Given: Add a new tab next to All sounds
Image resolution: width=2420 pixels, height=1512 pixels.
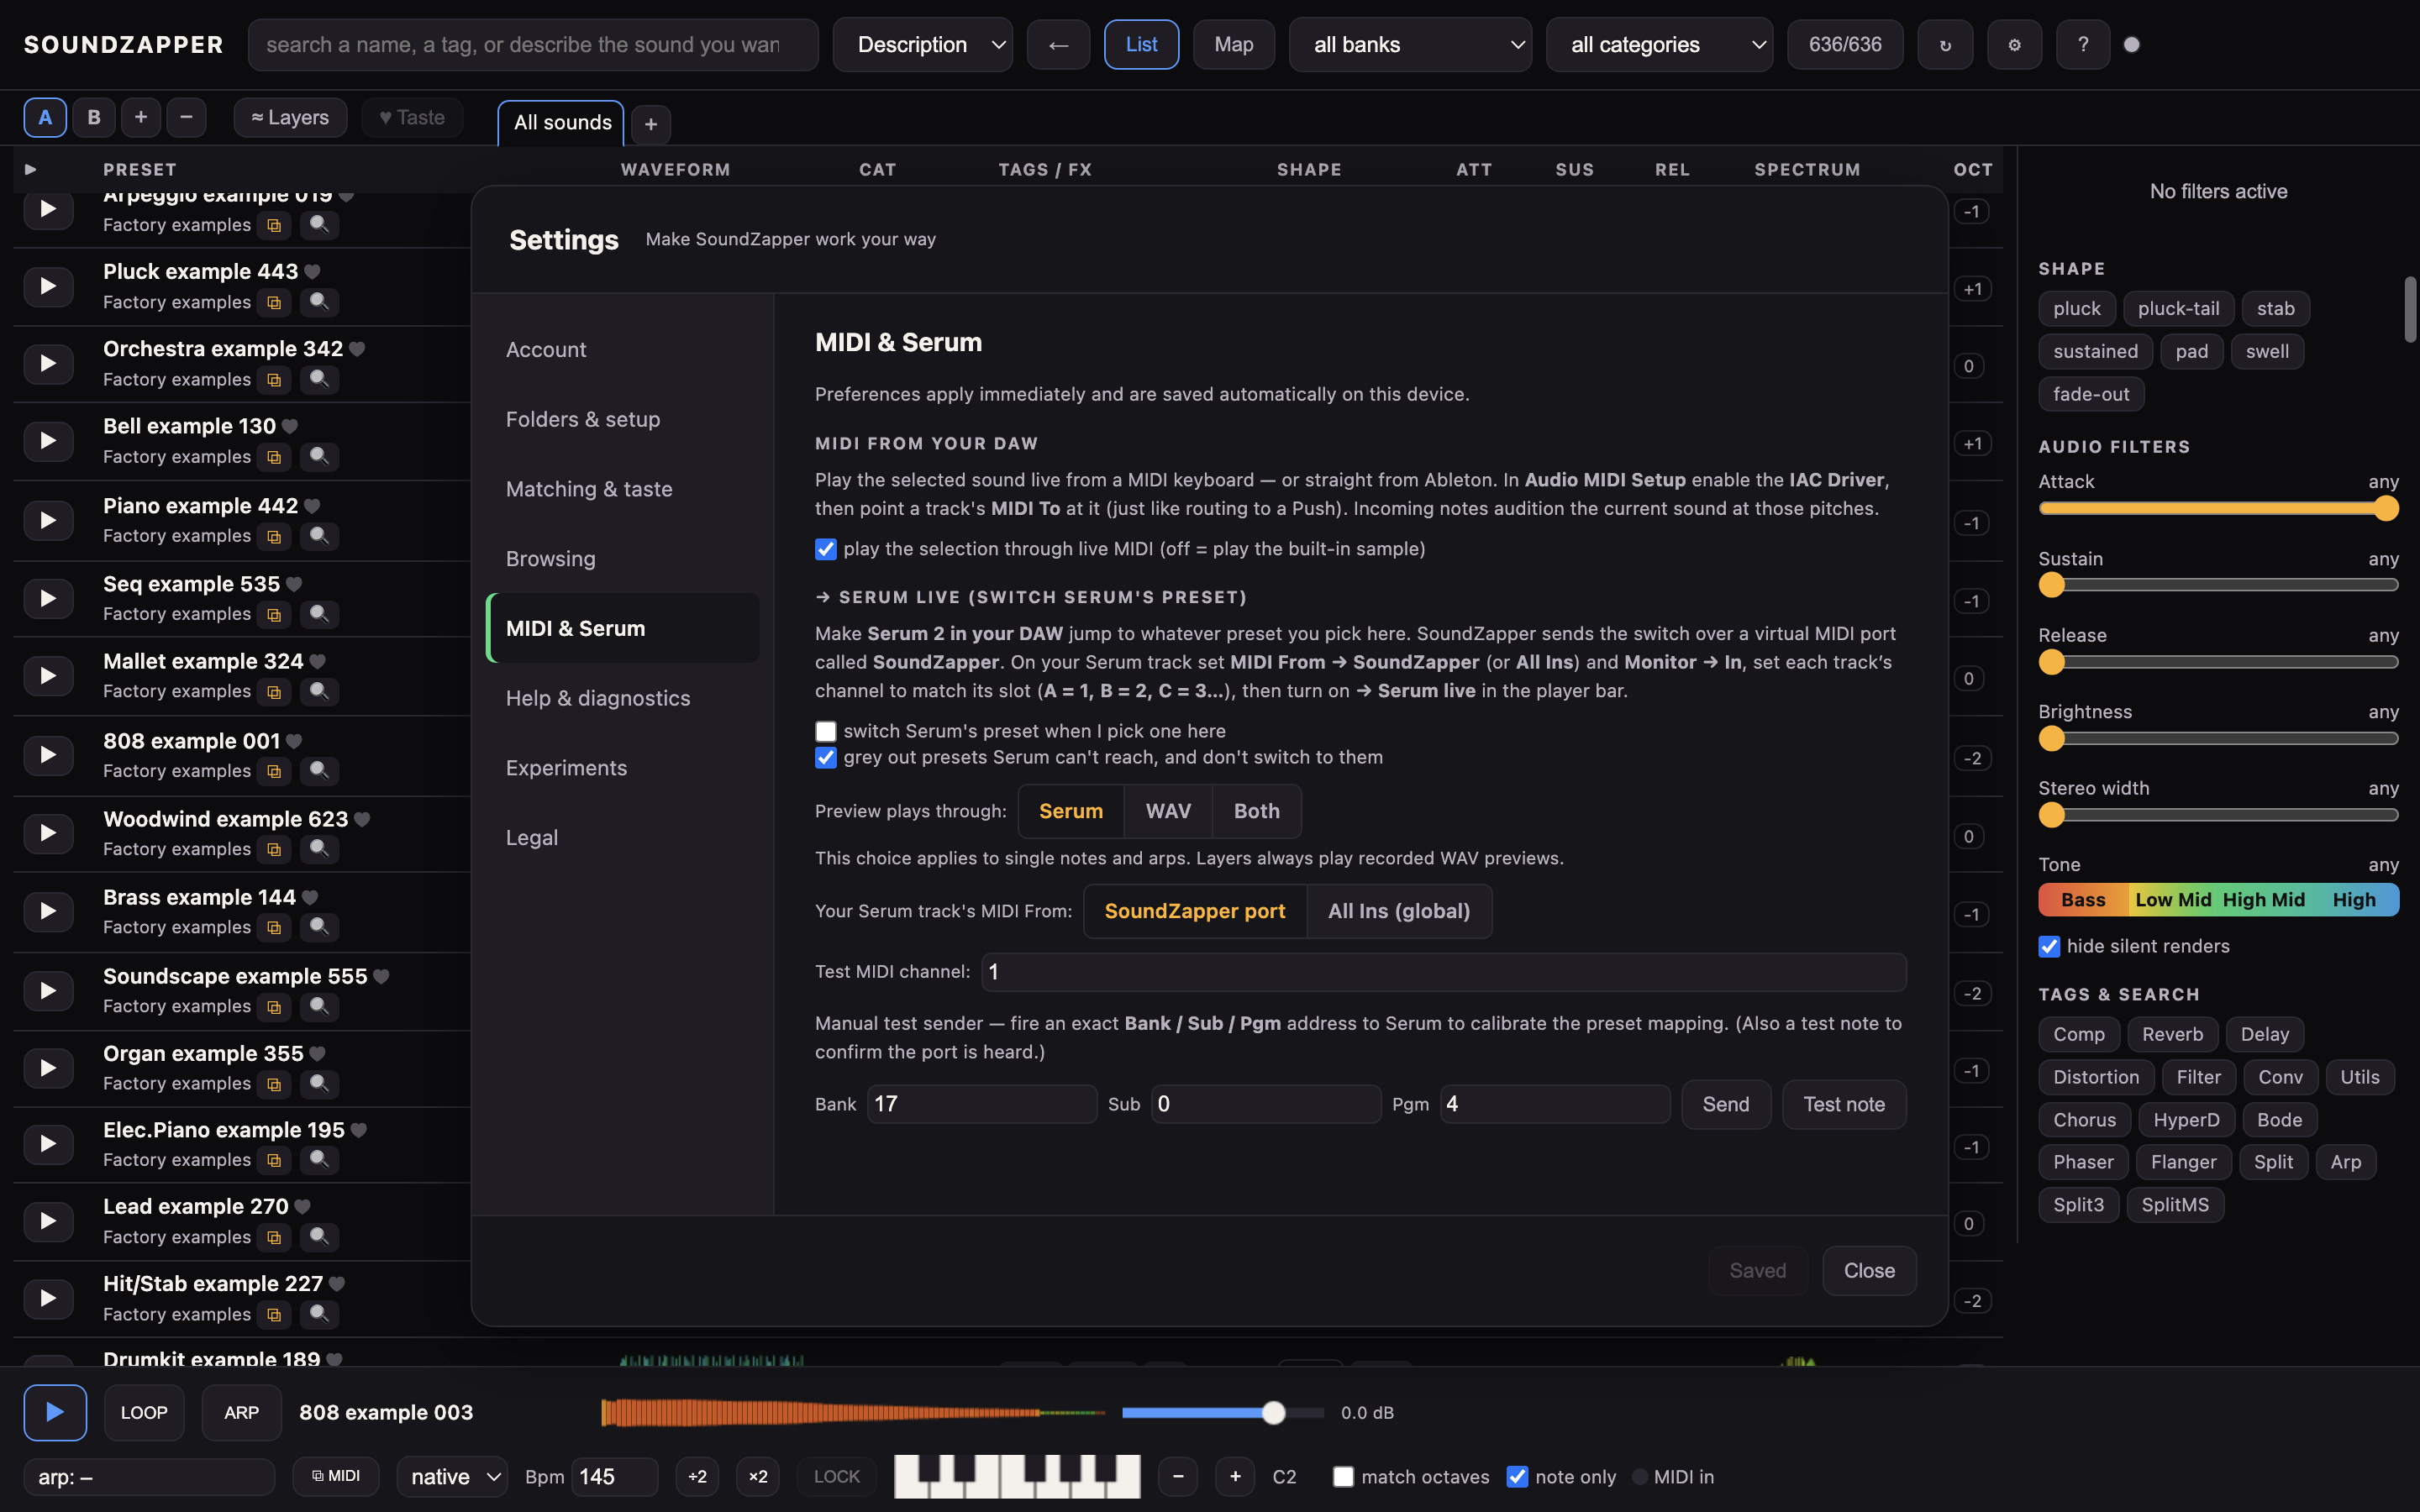Looking at the screenshot, I should (x=651, y=124).
